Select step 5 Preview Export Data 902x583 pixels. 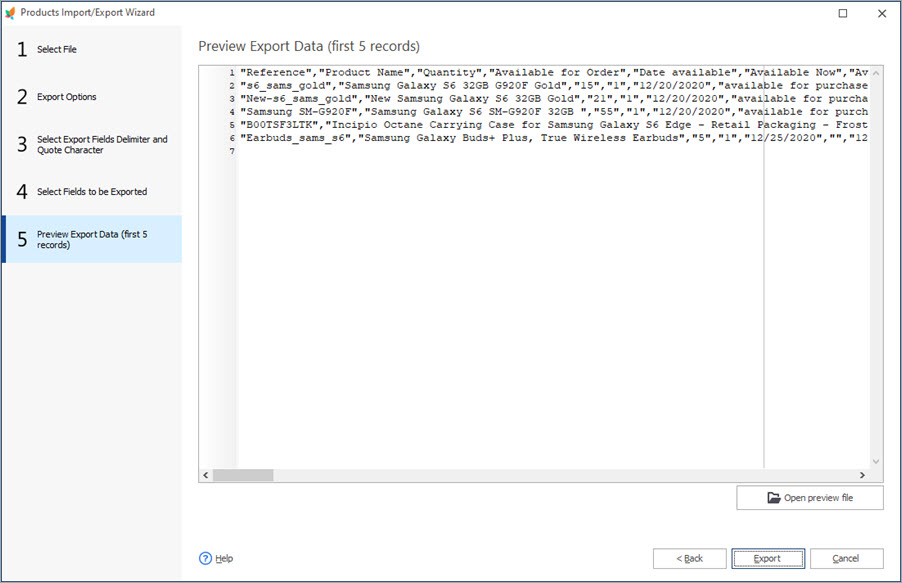click(91, 239)
